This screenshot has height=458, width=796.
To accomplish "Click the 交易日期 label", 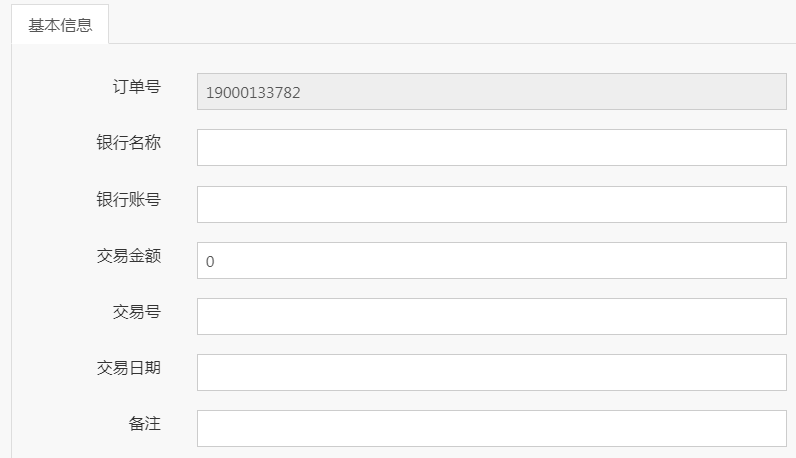I will (128, 368).
